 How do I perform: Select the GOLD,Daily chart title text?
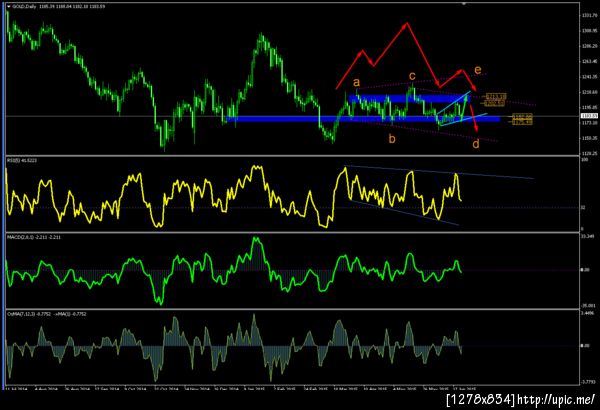coord(24,7)
